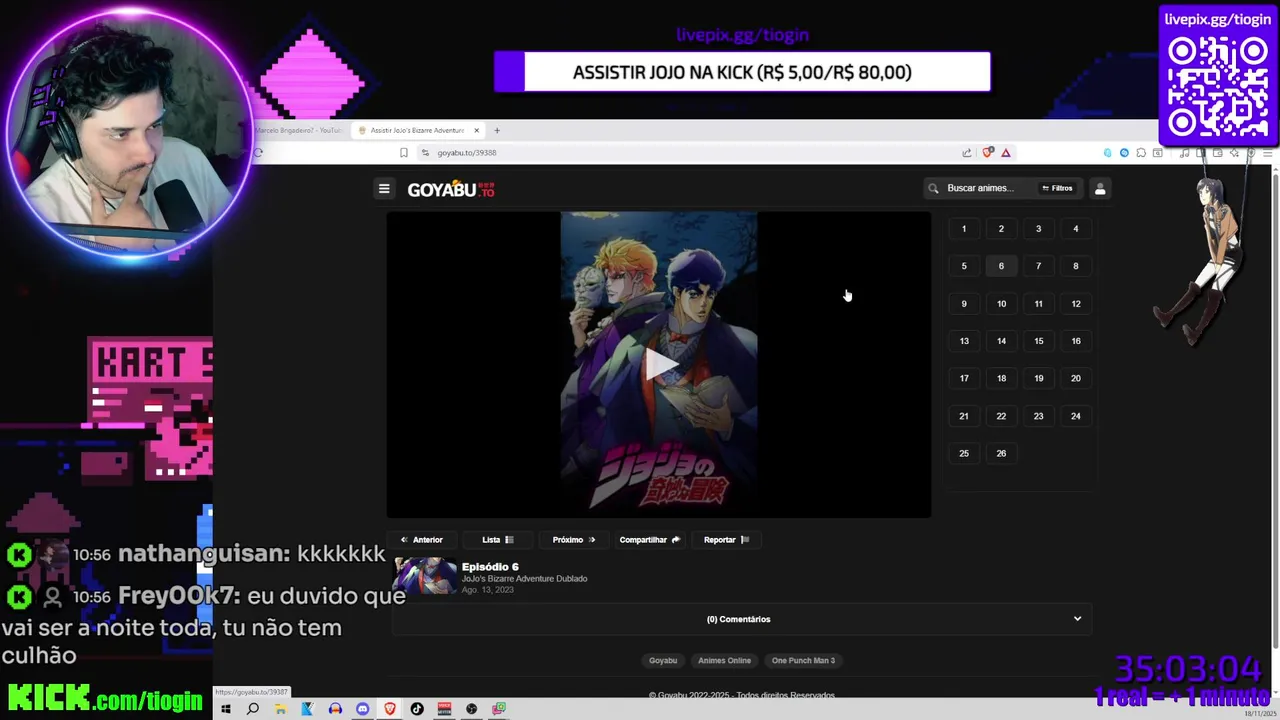Open TikTok app in taskbar
This screenshot has width=1280, height=720.
coord(417,709)
